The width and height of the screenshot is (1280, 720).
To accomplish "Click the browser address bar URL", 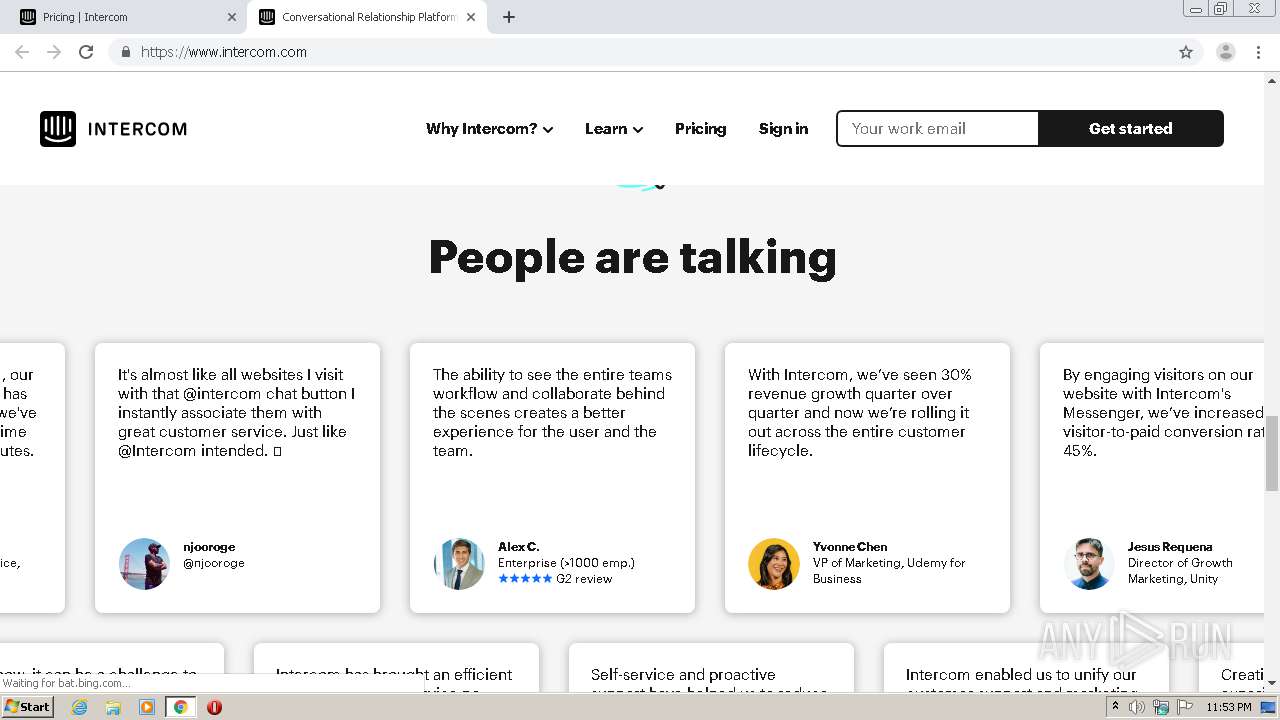I will [x=224, y=52].
